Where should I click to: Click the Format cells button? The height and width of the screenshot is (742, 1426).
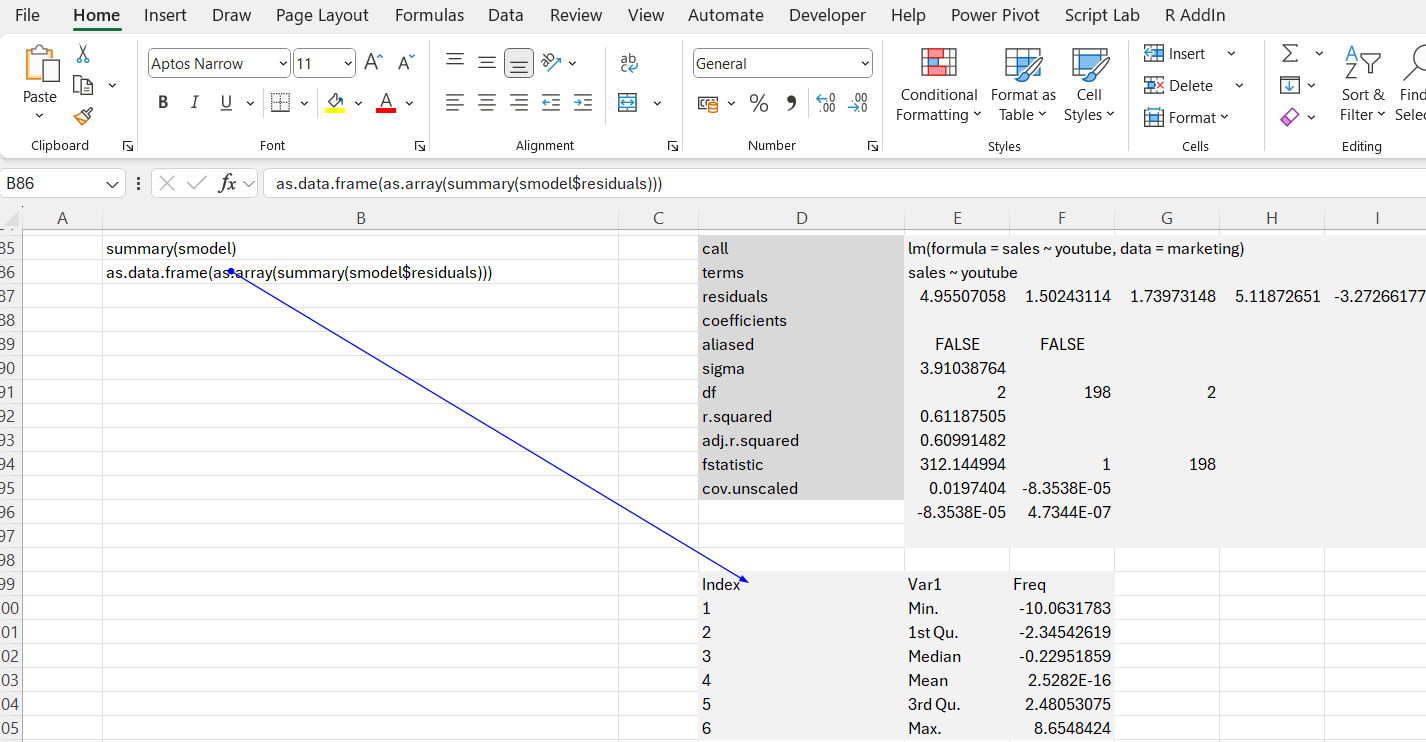click(x=1187, y=118)
